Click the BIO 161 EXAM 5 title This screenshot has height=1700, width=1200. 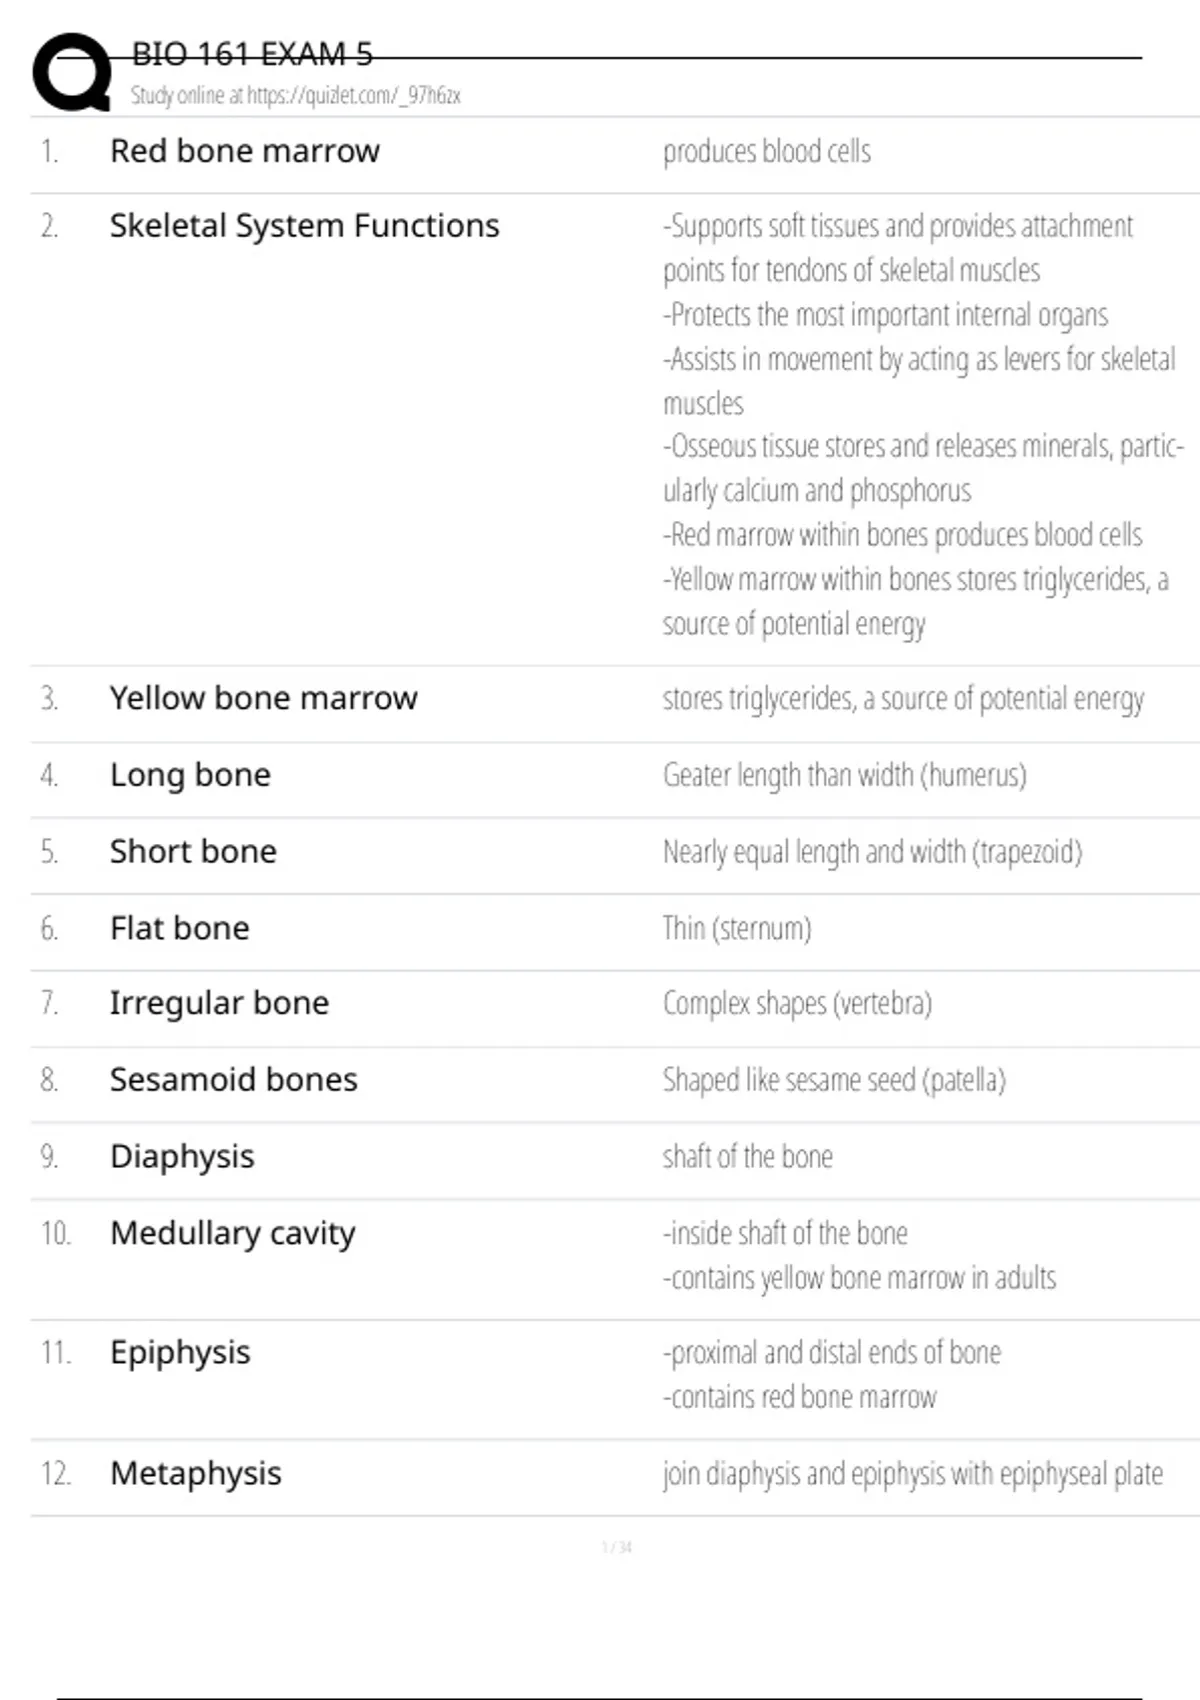pos(252,54)
